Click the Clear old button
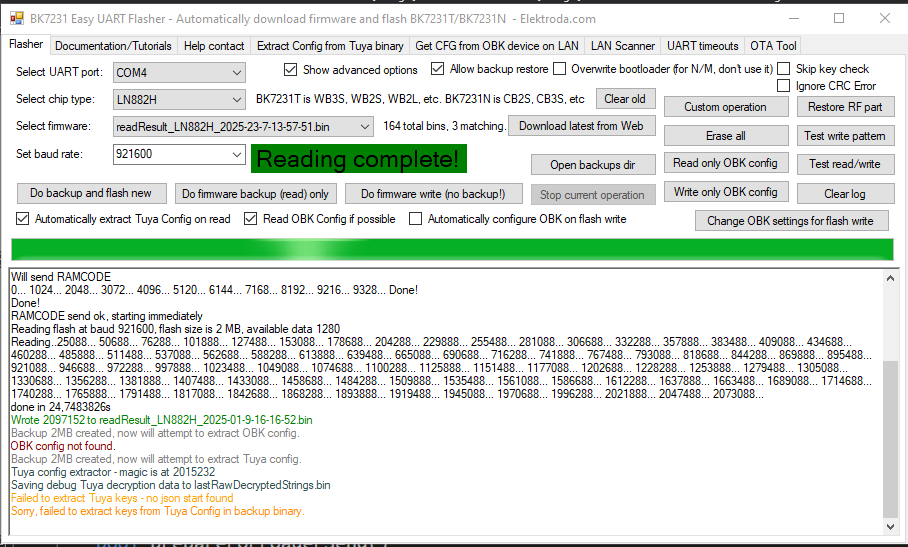The image size is (908, 547). coord(625,99)
